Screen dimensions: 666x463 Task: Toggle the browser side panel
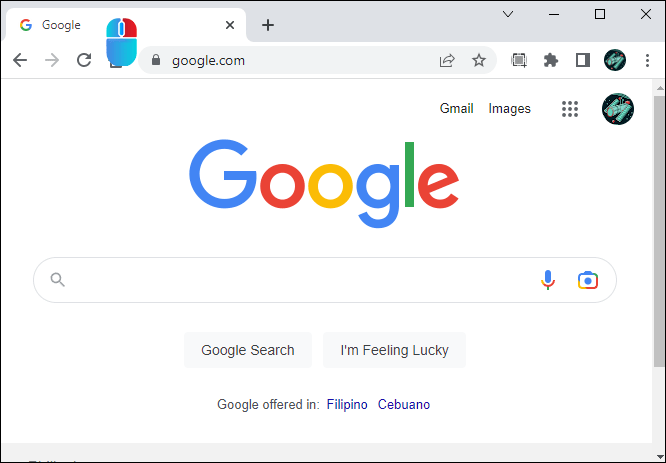(582, 60)
